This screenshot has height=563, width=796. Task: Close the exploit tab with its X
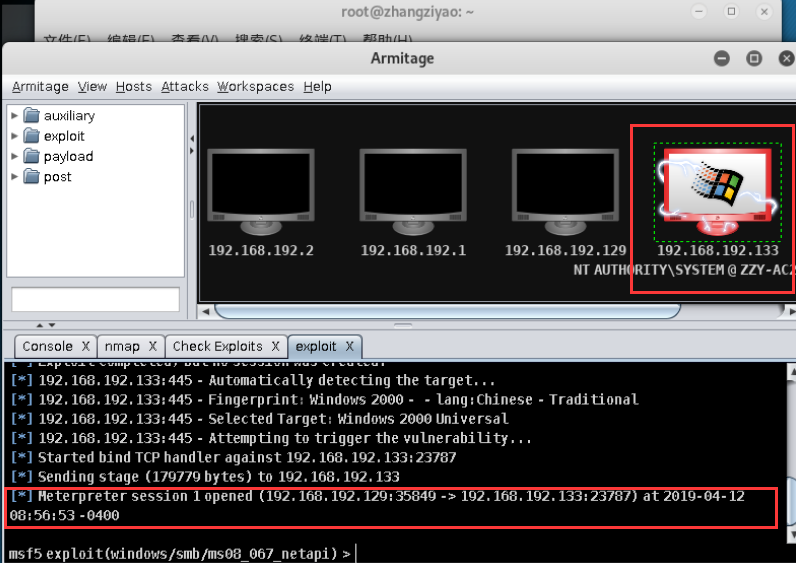[x=349, y=346]
